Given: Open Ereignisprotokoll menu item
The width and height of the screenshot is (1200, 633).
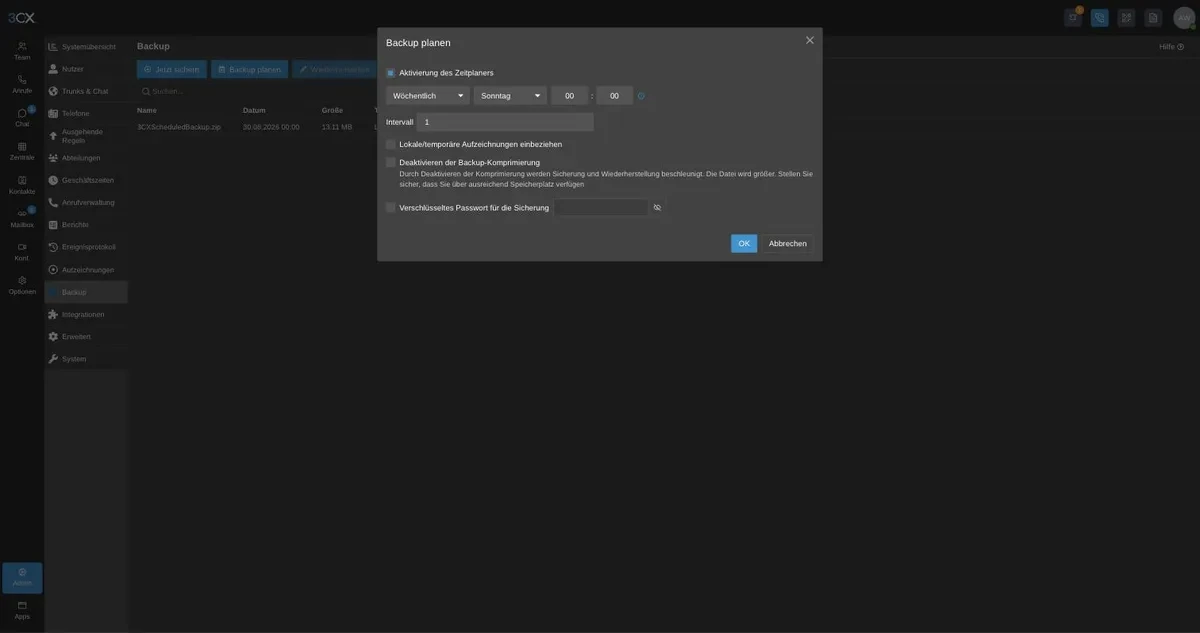Looking at the screenshot, I should 86,247.
